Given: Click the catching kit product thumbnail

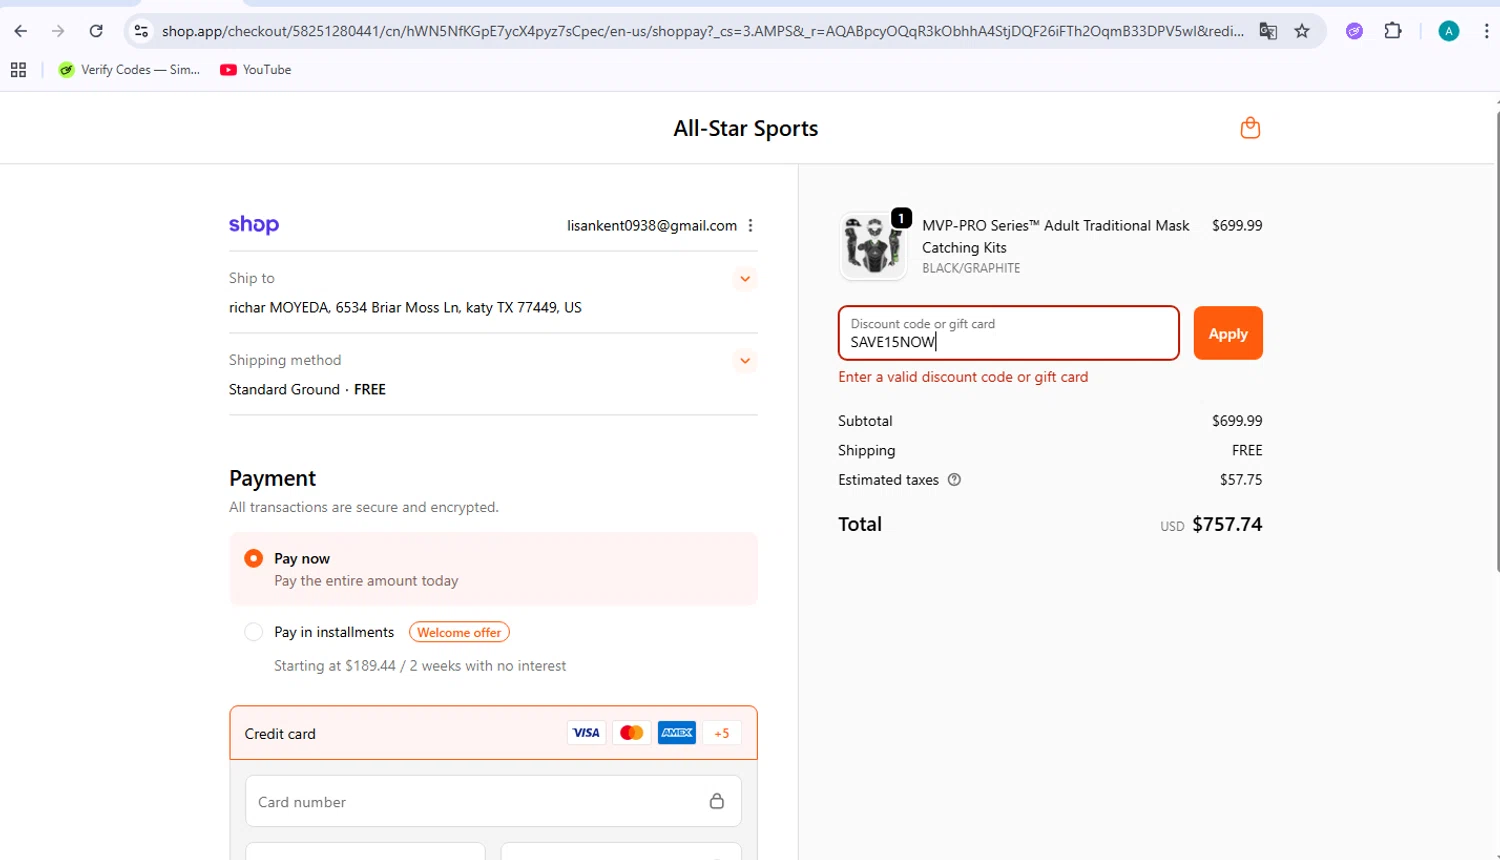Looking at the screenshot, I should (873, 245).
